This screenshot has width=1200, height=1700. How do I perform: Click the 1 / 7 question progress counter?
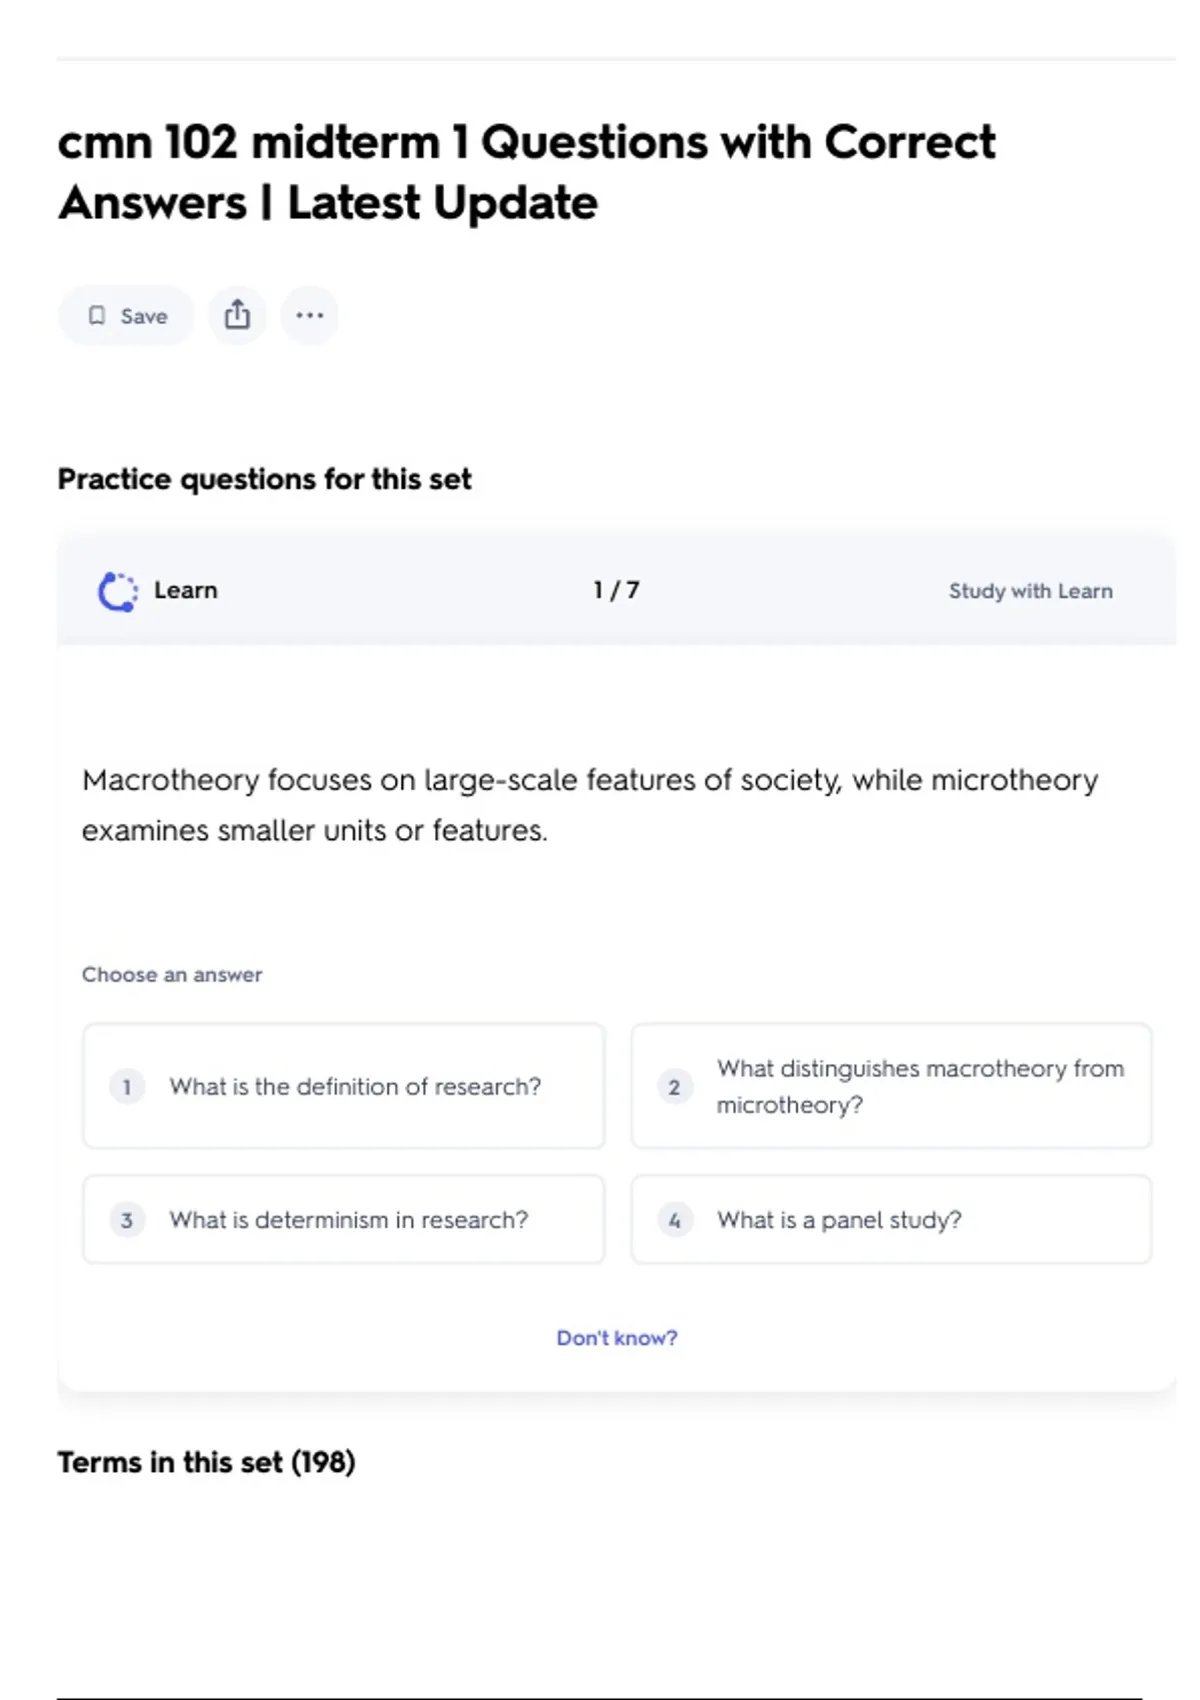click(x=616, y=590)
